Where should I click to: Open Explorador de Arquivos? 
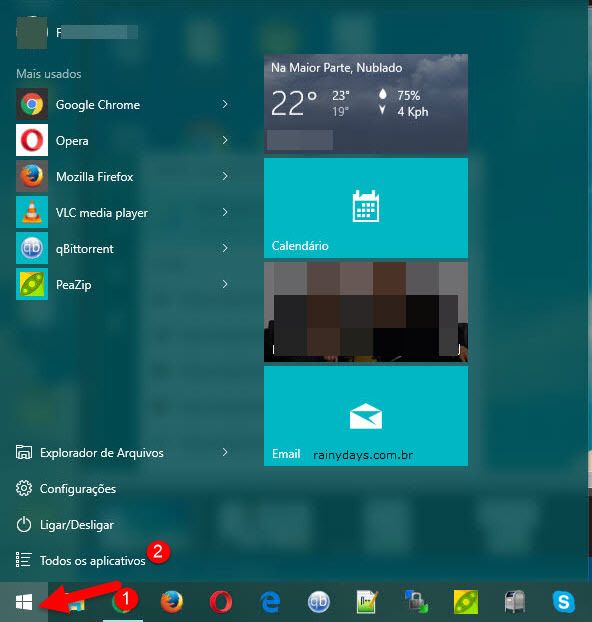coord(102,453)
